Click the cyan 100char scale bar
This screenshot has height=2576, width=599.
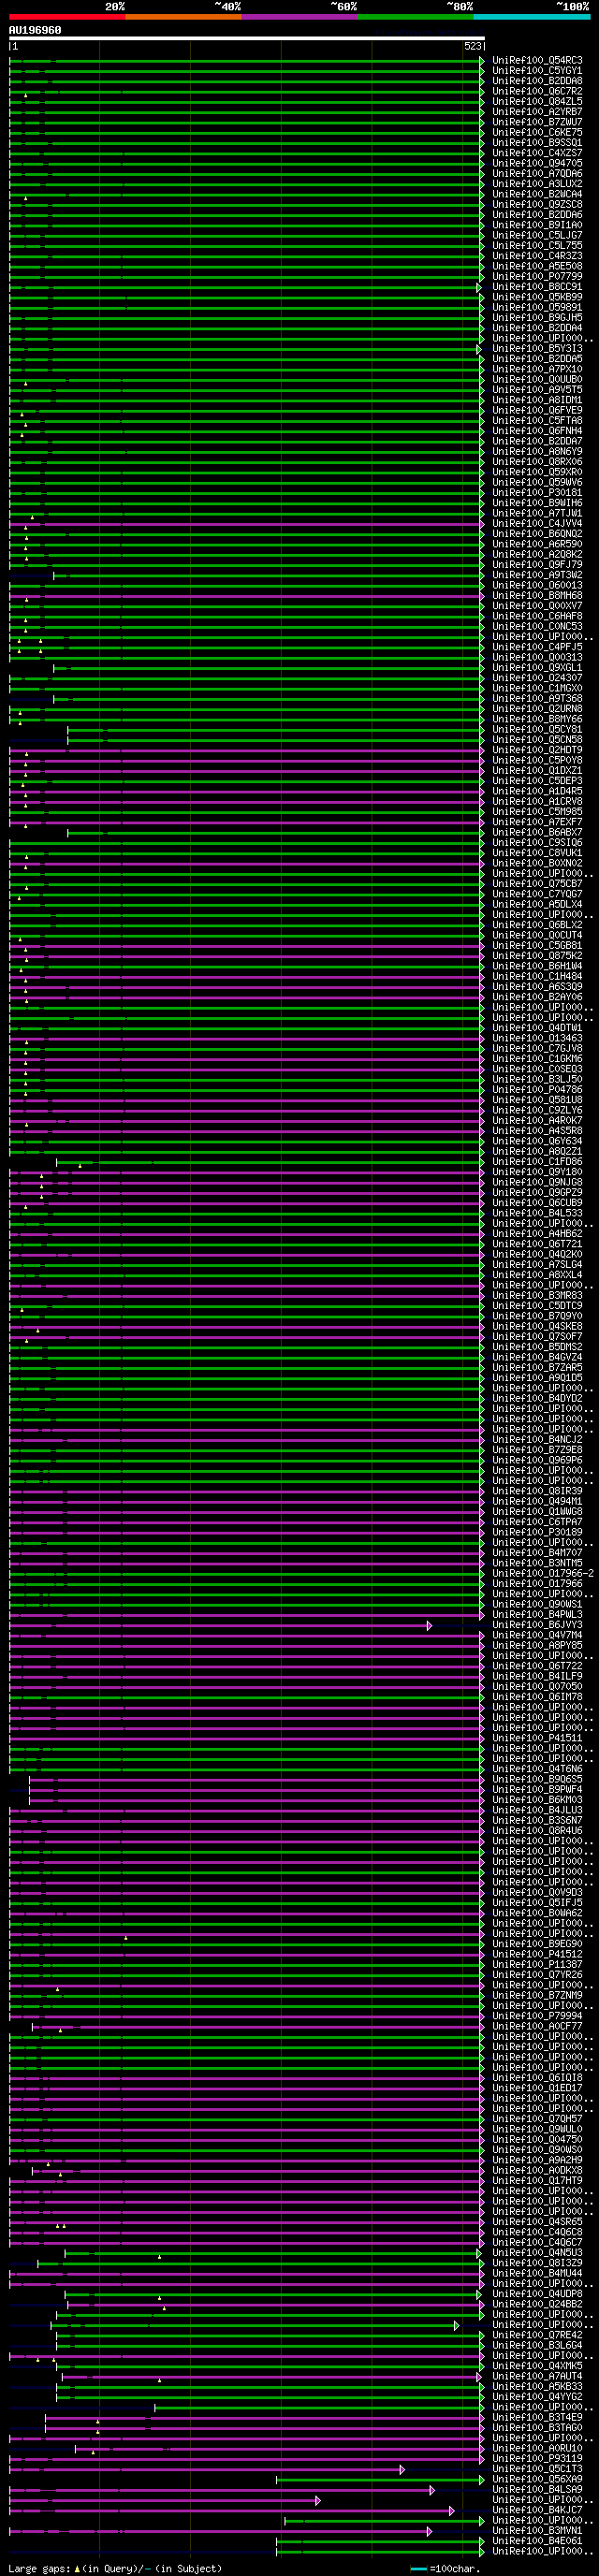[x=419, y=2569]
